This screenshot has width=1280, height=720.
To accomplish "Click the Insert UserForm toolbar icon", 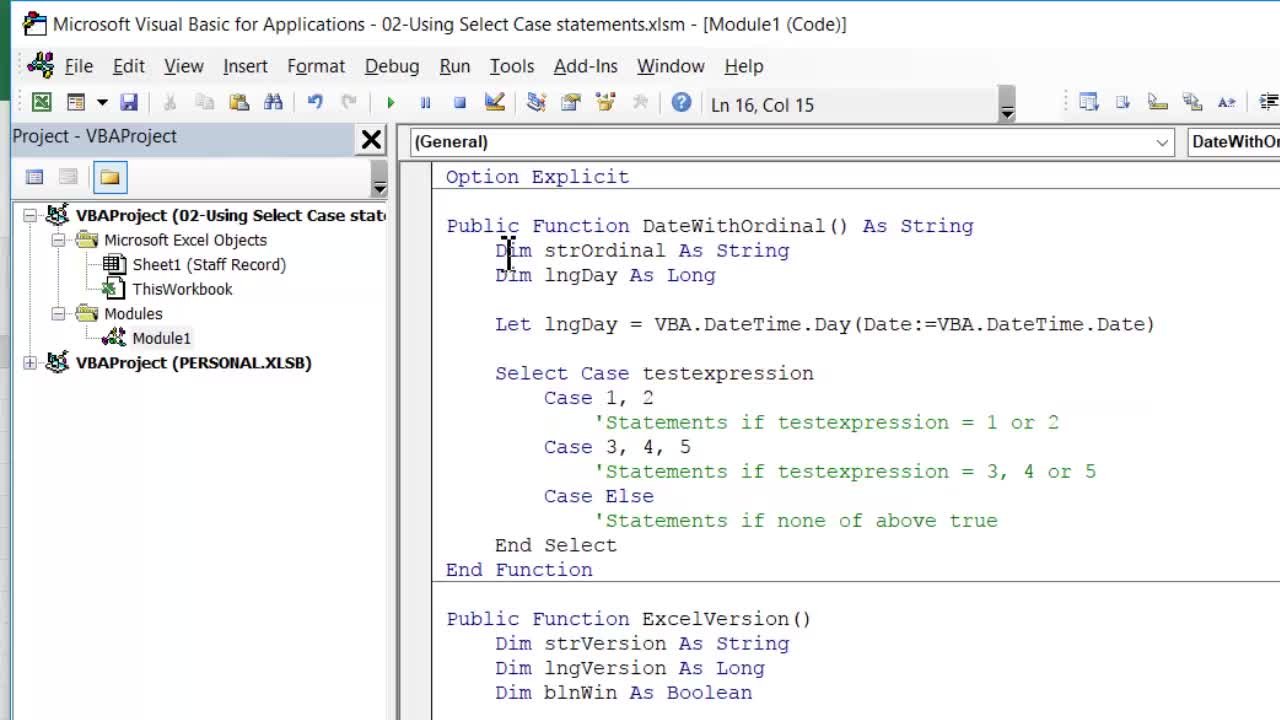I will point(76,102).
